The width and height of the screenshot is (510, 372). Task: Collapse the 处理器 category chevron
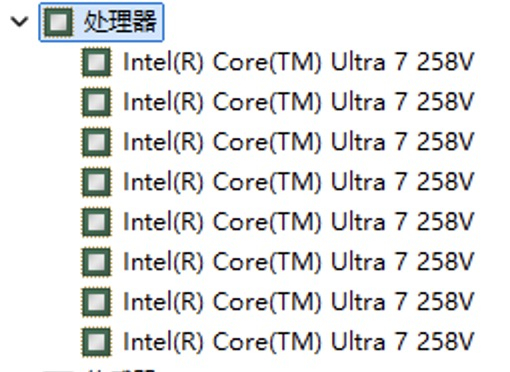pos(19,22)
